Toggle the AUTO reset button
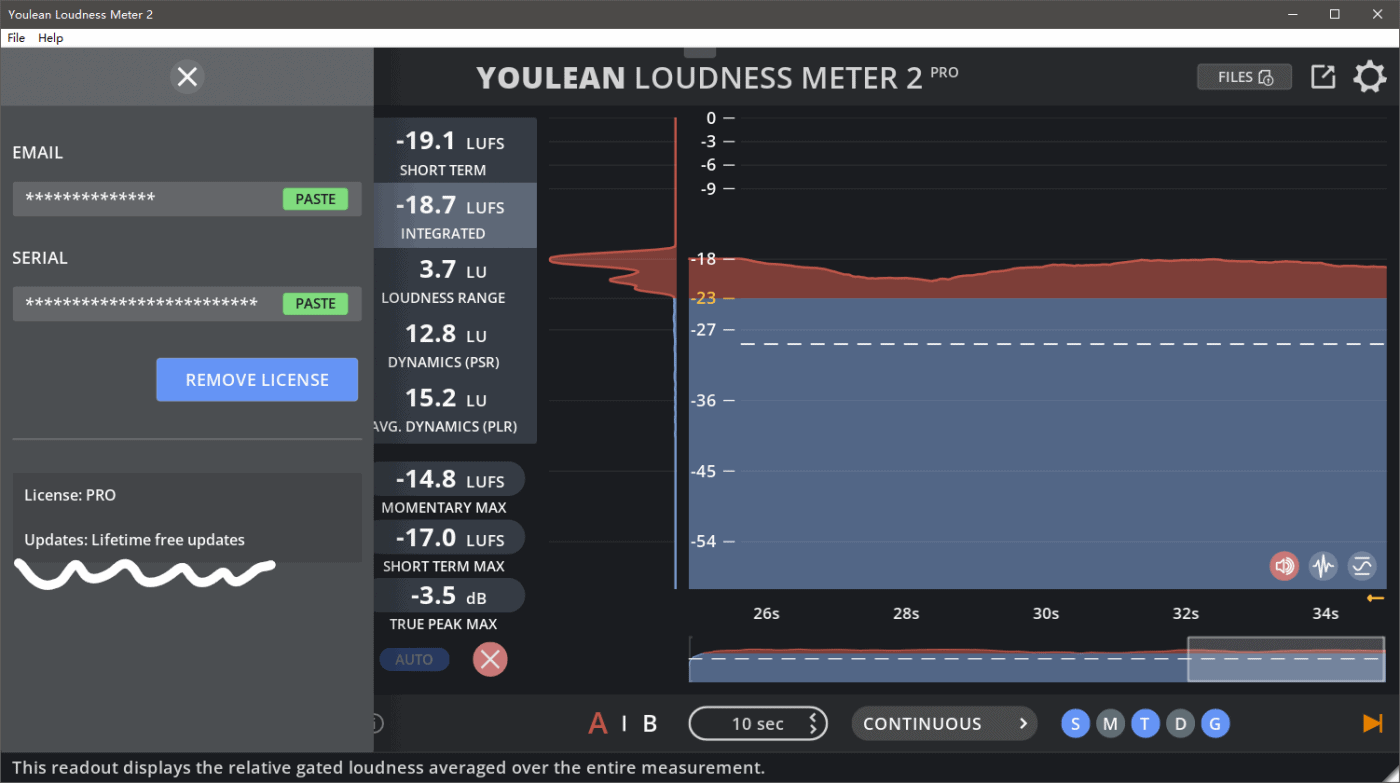 coord(414,659)
